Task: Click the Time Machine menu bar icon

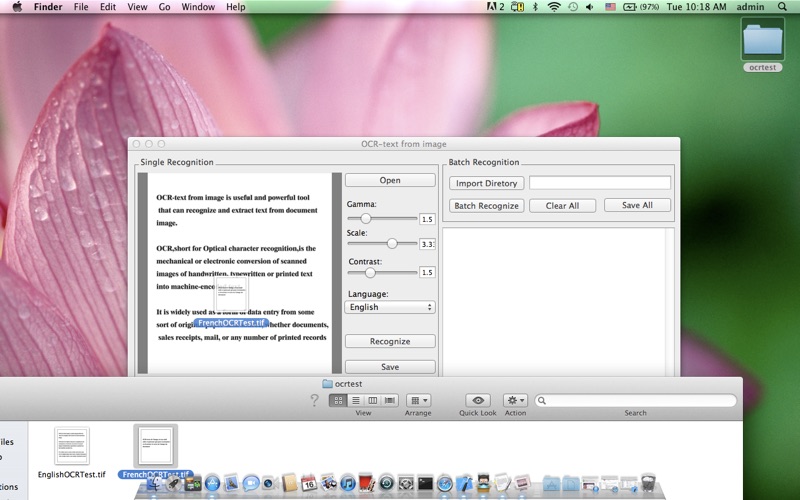Action: point(573,7)
